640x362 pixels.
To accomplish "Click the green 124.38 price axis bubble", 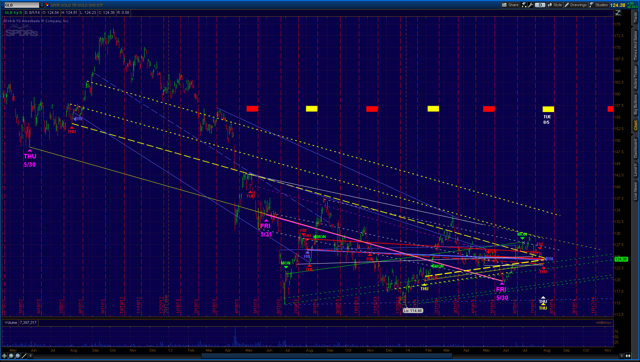I will click(620, 259).
